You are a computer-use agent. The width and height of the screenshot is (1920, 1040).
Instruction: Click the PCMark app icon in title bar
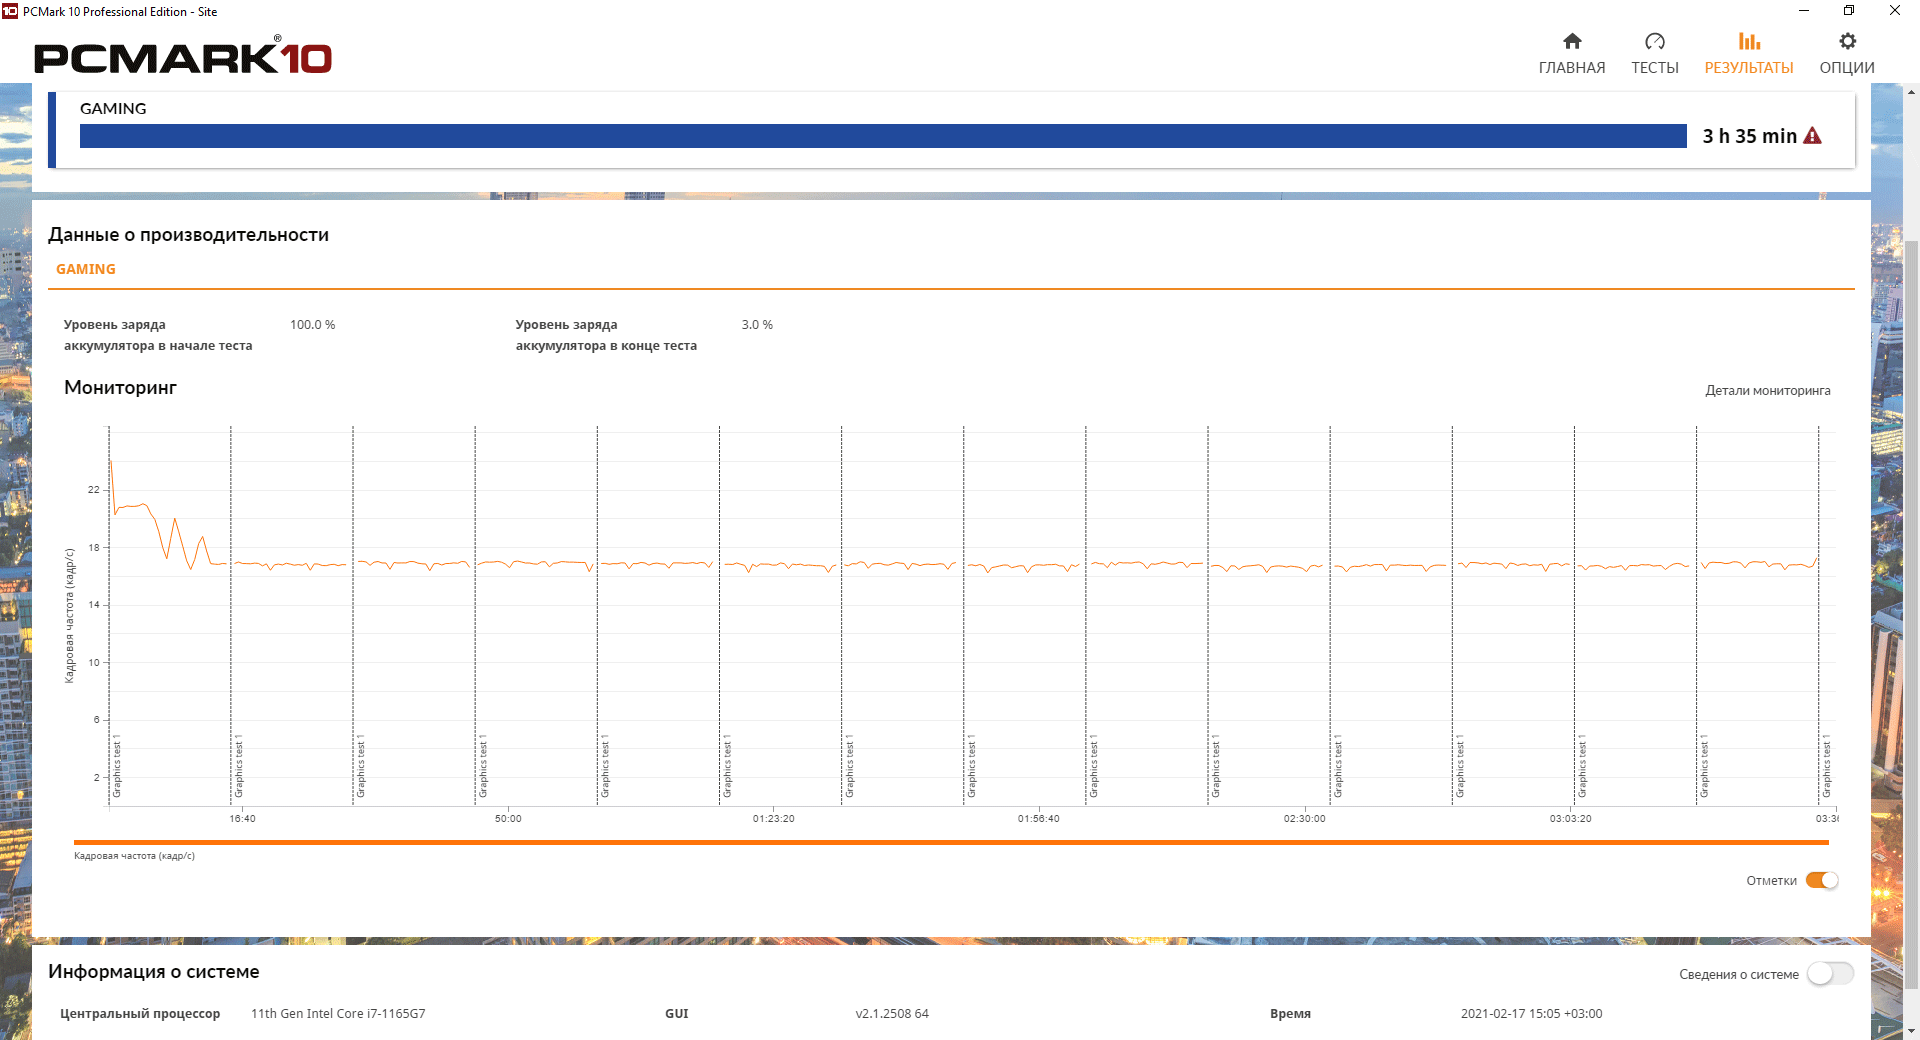[x=10, y=11]
